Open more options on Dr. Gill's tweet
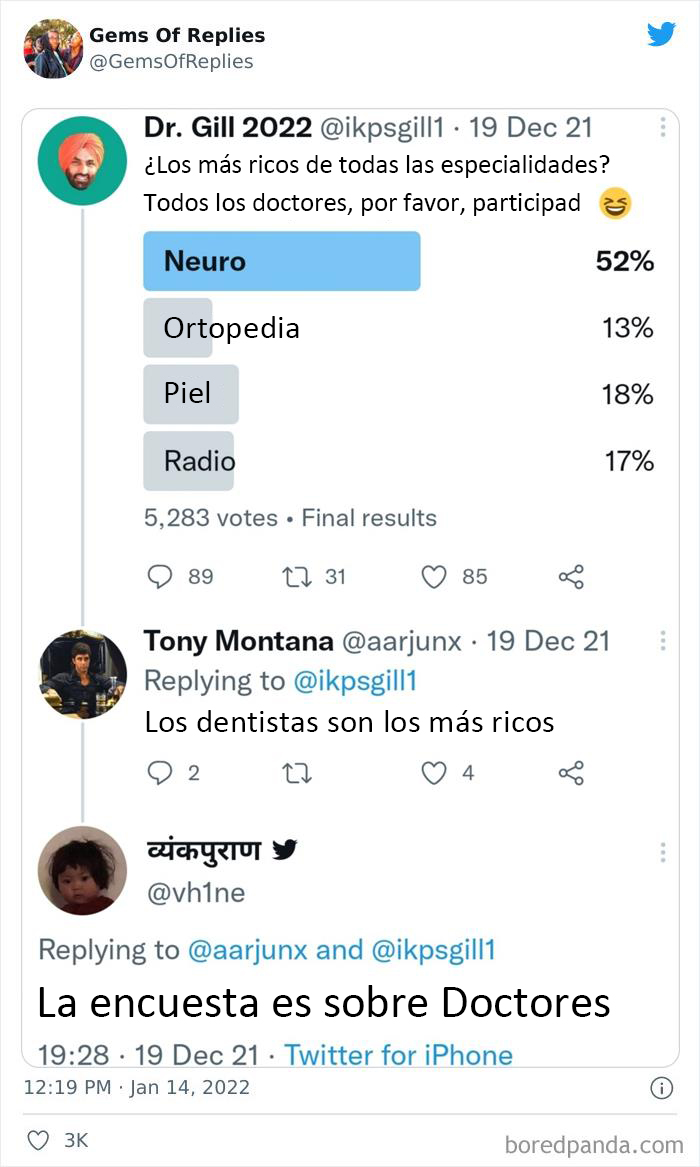Viewport: 700px width, 1167px height. [x=662, y=128]
